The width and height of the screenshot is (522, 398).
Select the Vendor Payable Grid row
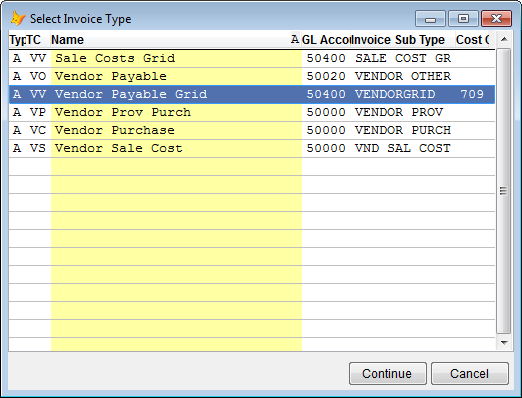[x=252, y=94]
